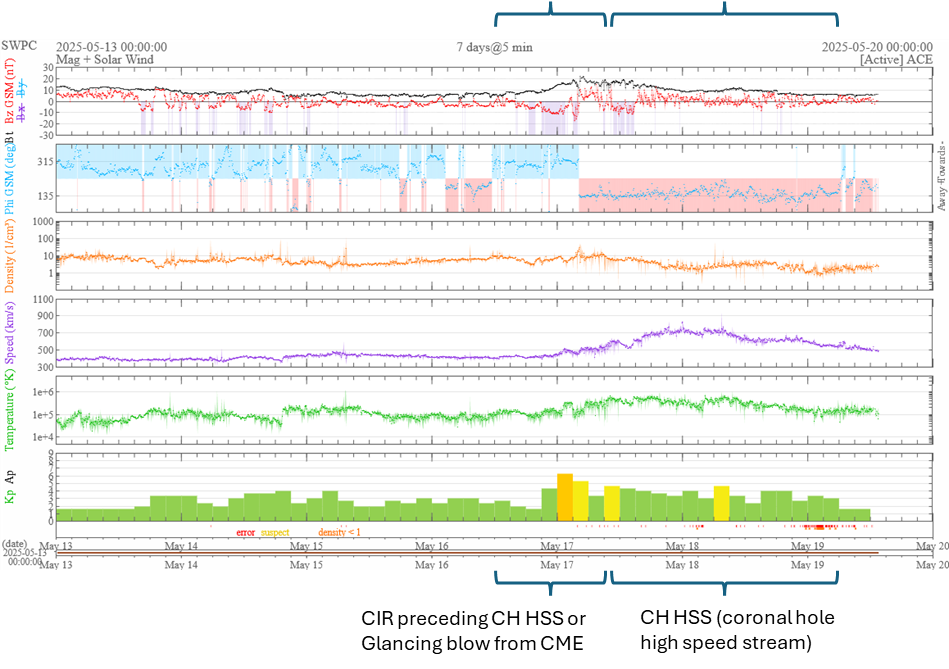Click the start date 2025-05-13 00:00:00
Image resolution: width=949 pixels, height=669 pixels.
tap(111, 47)
